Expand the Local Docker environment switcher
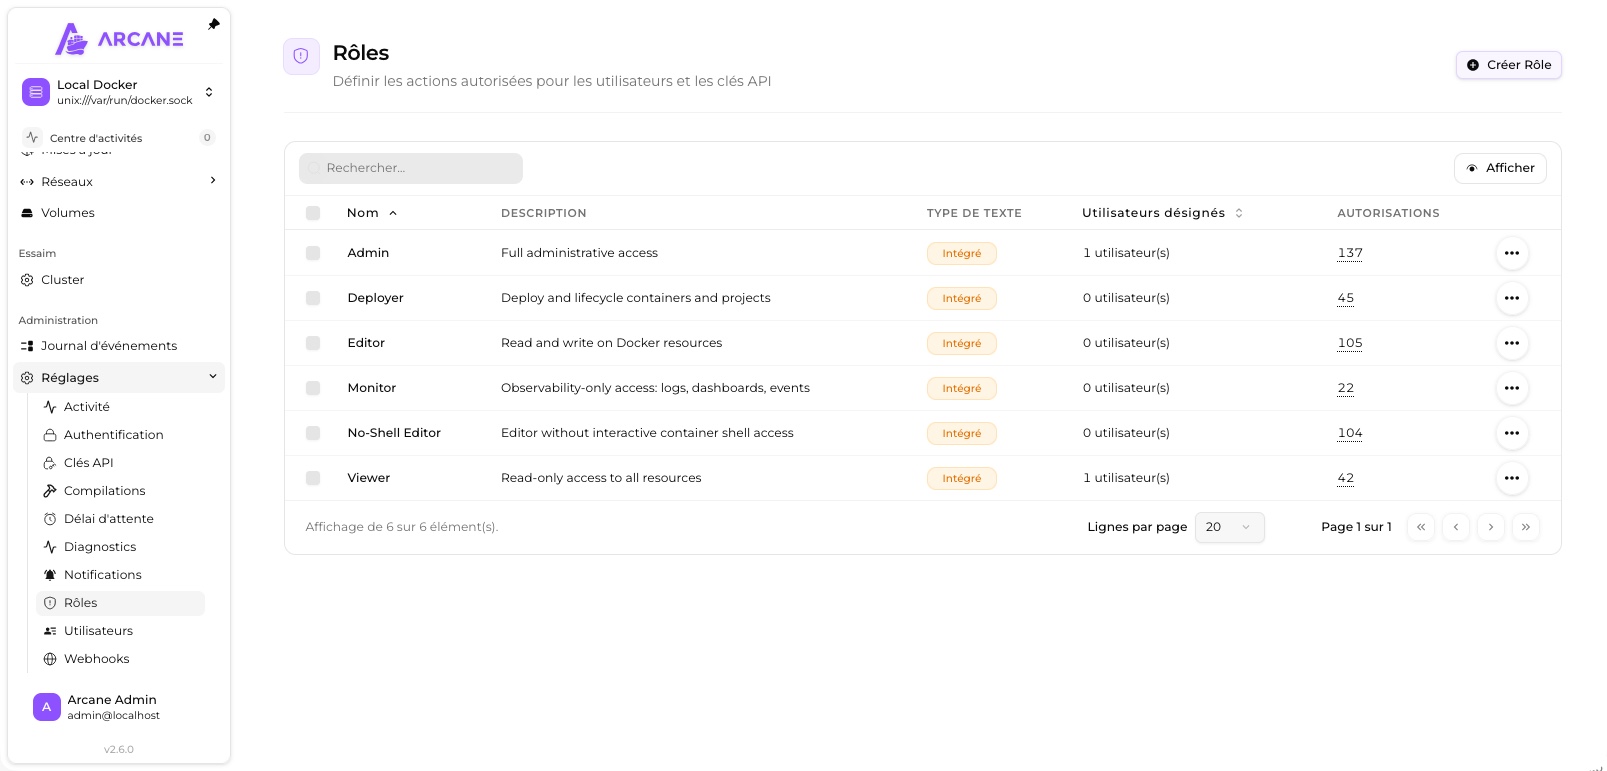This screenshot has width=1607, height=771. tap(119, 92)
